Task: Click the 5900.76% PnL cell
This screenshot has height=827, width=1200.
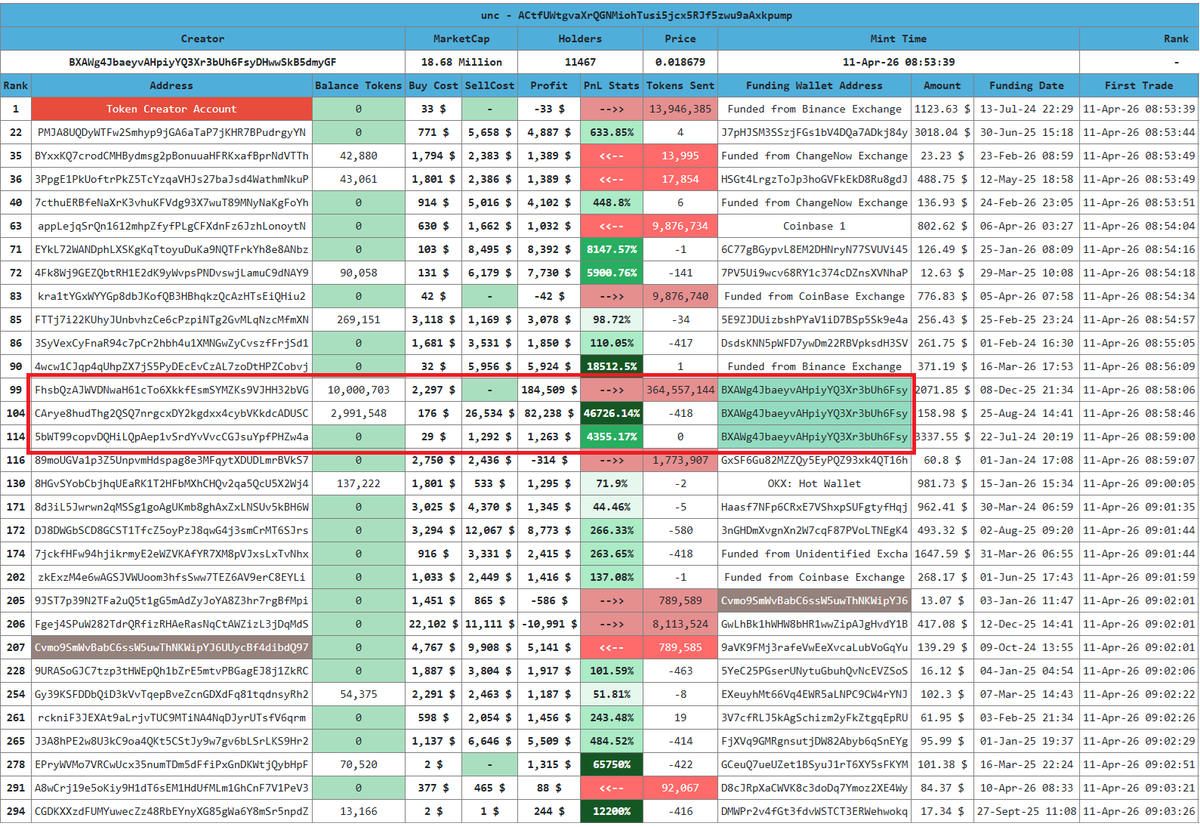Action: [612, 273]
